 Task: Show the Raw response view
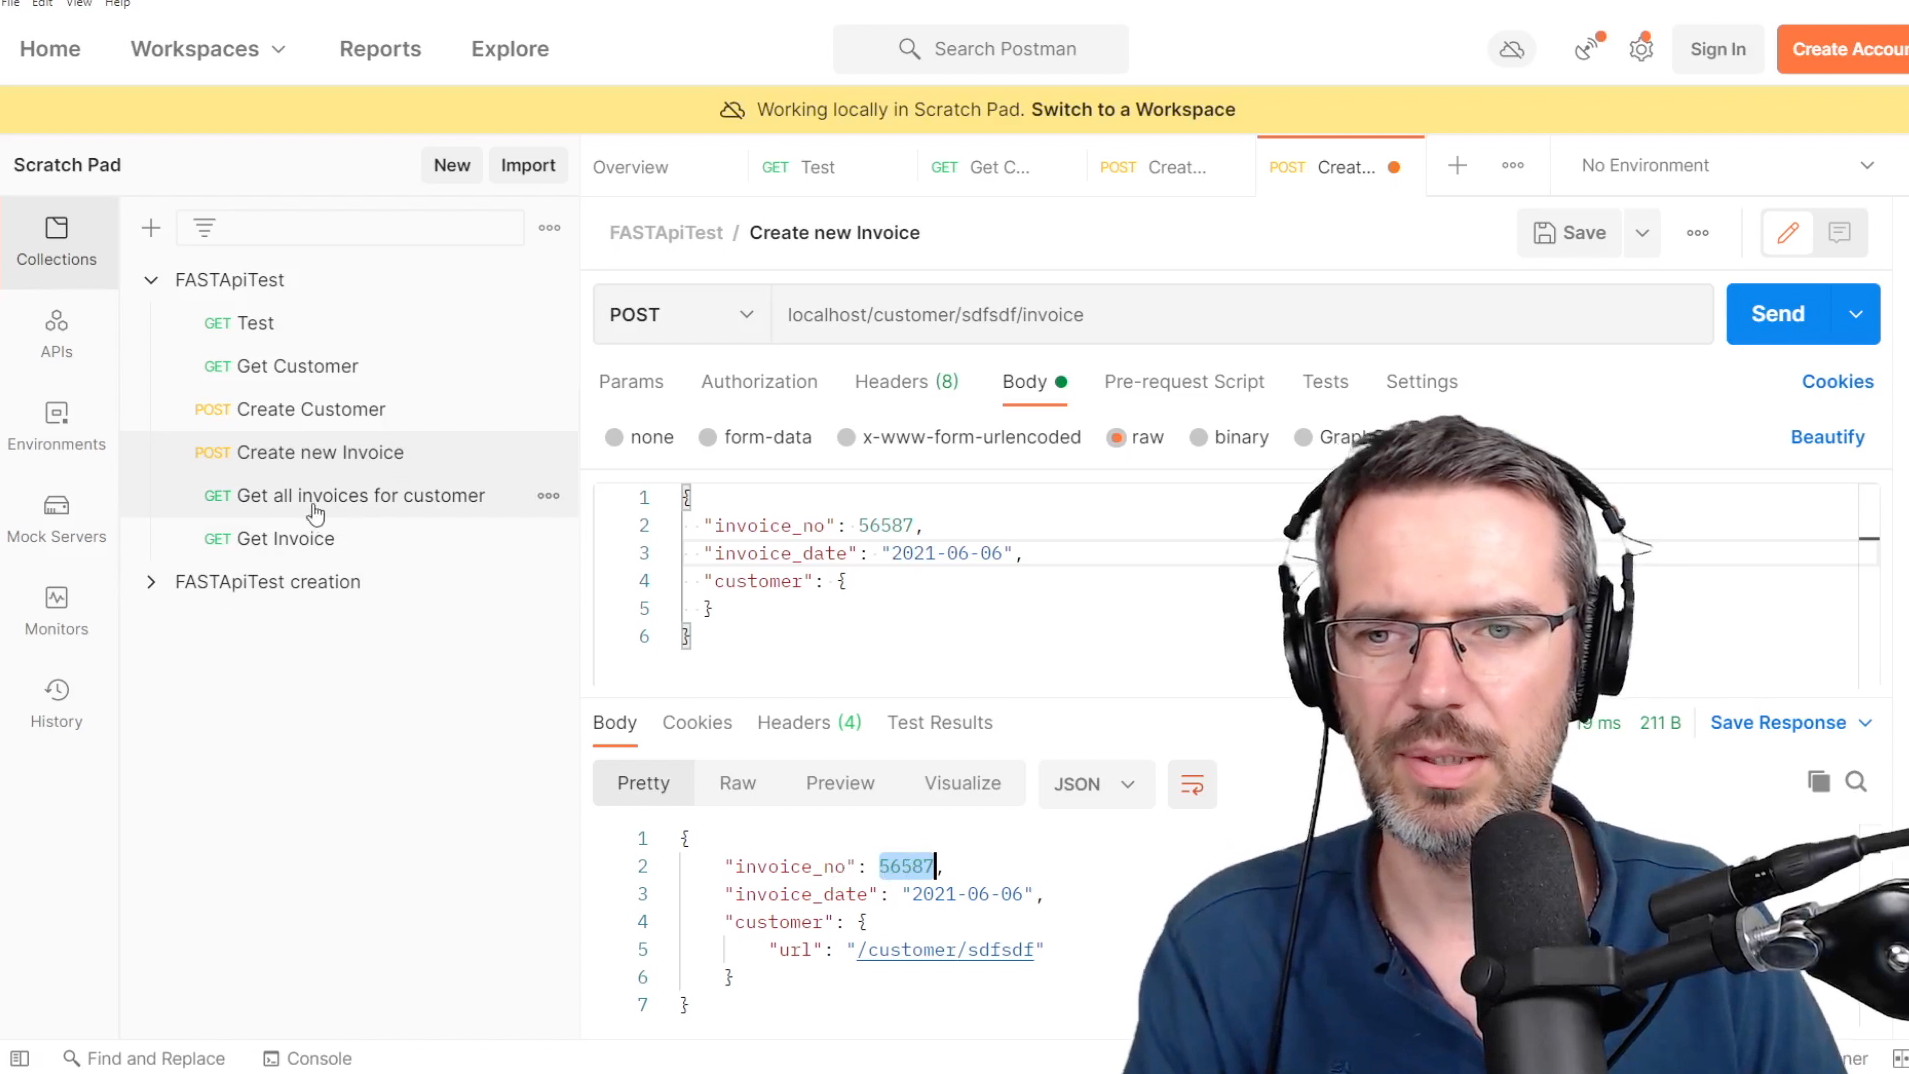(738, 784)
